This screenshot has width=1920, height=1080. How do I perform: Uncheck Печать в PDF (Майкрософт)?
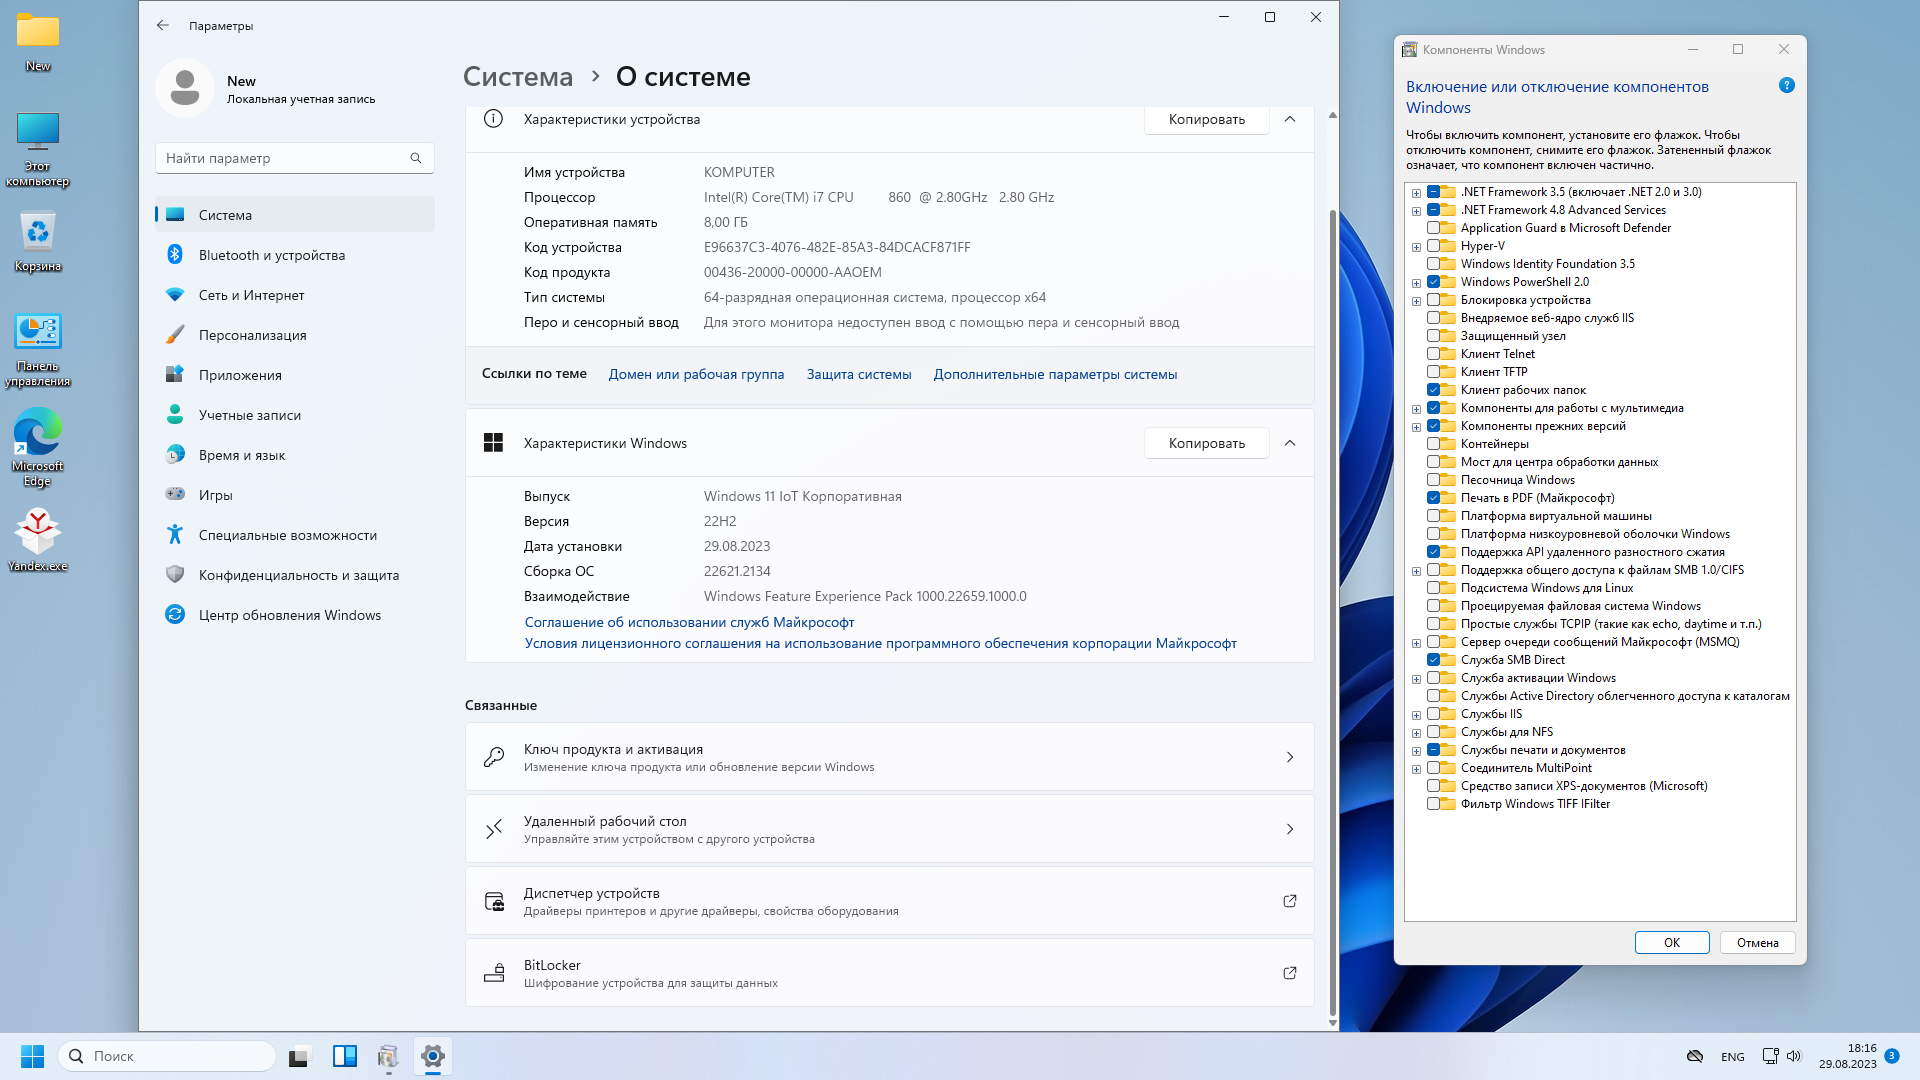pyautogui.click(x=1433, y=498)
